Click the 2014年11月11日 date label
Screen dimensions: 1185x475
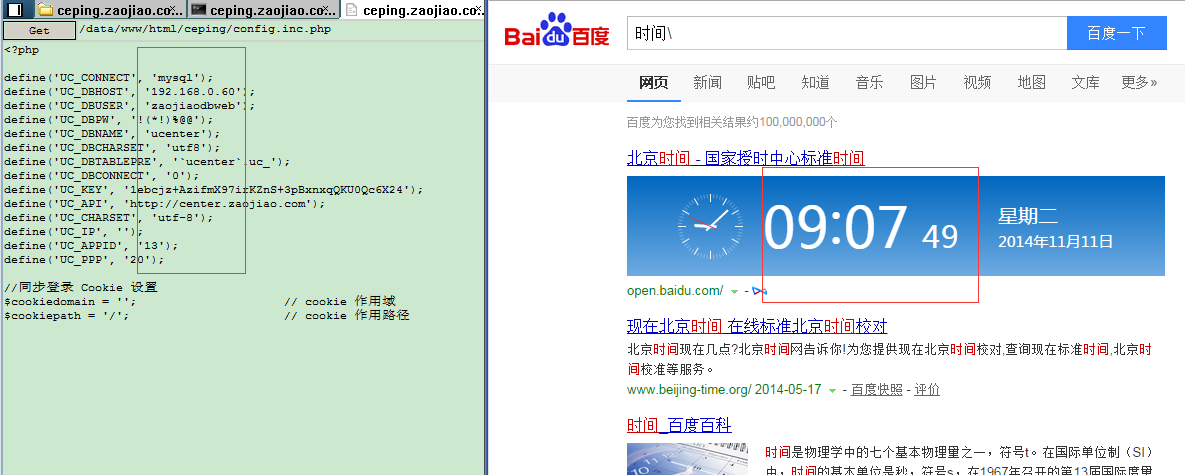1055,242
